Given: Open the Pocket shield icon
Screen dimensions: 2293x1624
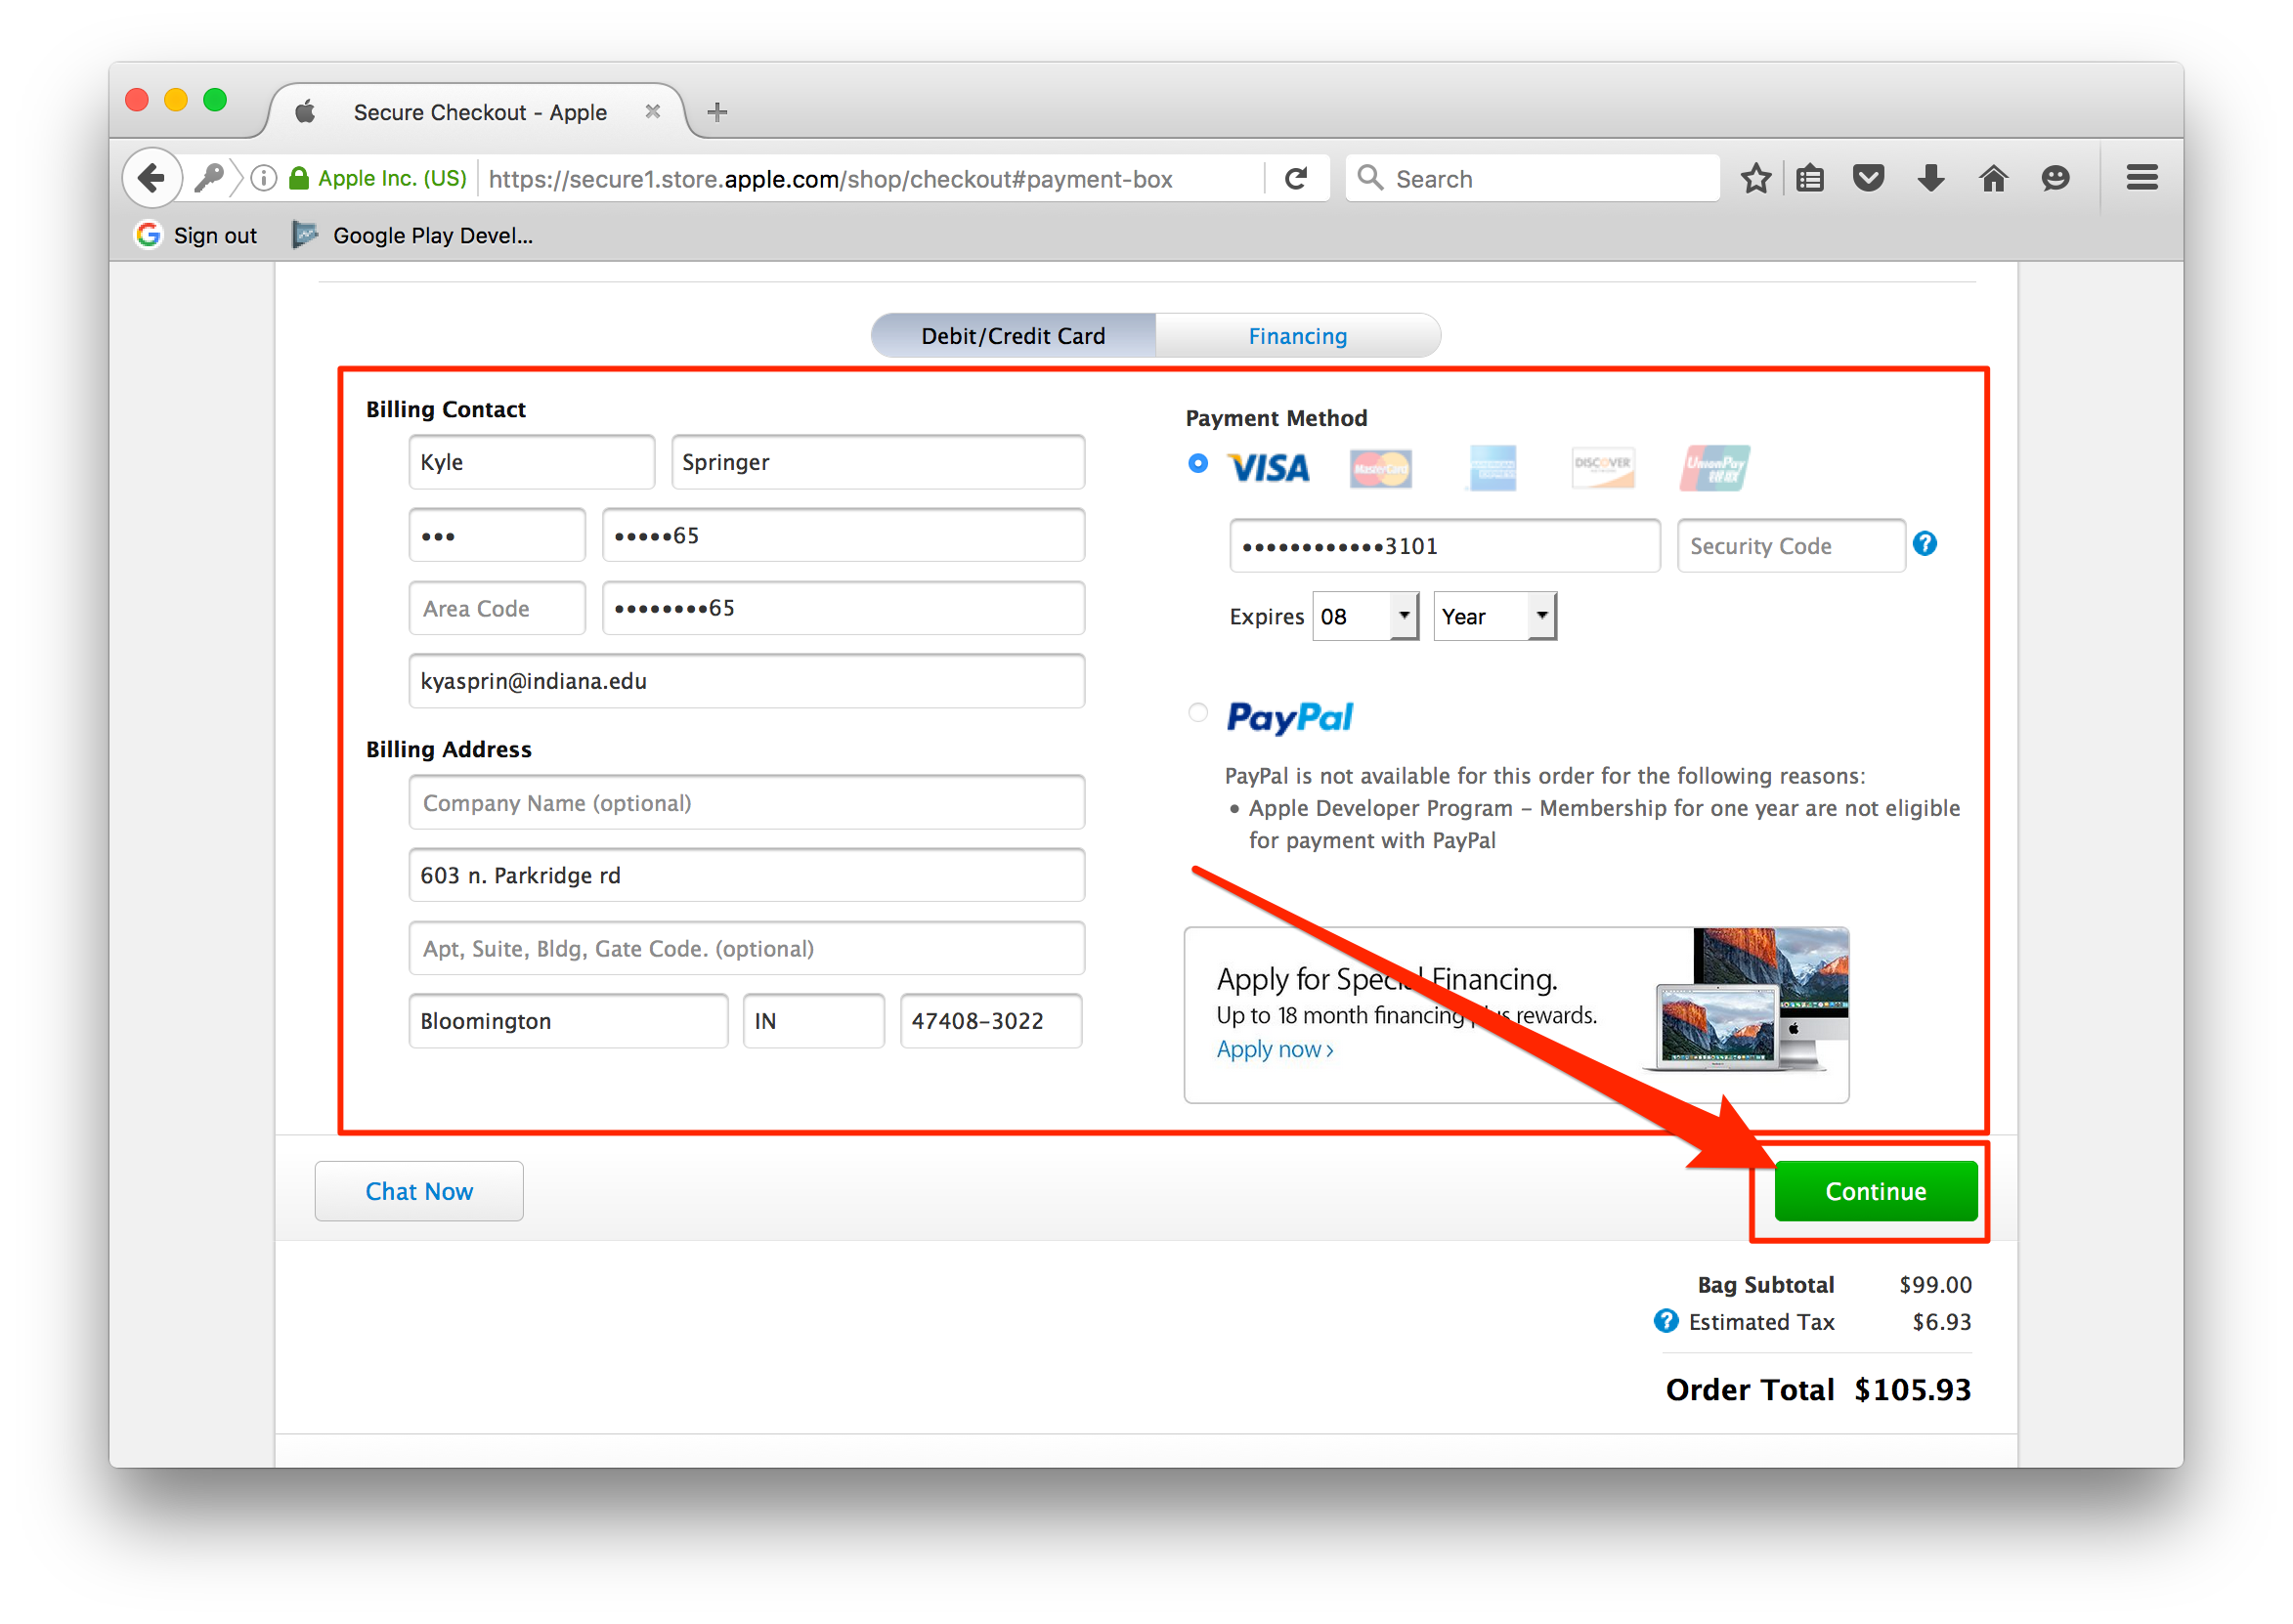Looking at the screenshot, I should pyautogui.click(x=1868, y=178).
